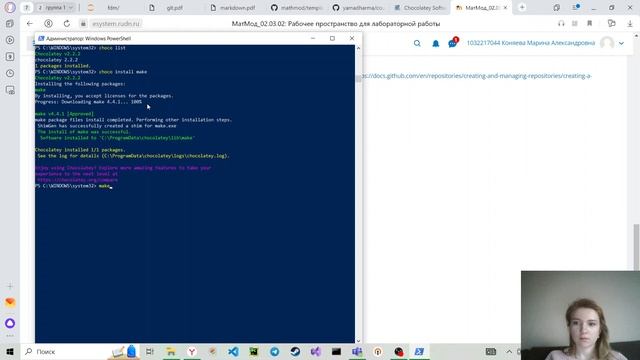This screenshot has height=360, width=640.
Task: Click the touch keyboard tray icon
Action: pos(491,351)
